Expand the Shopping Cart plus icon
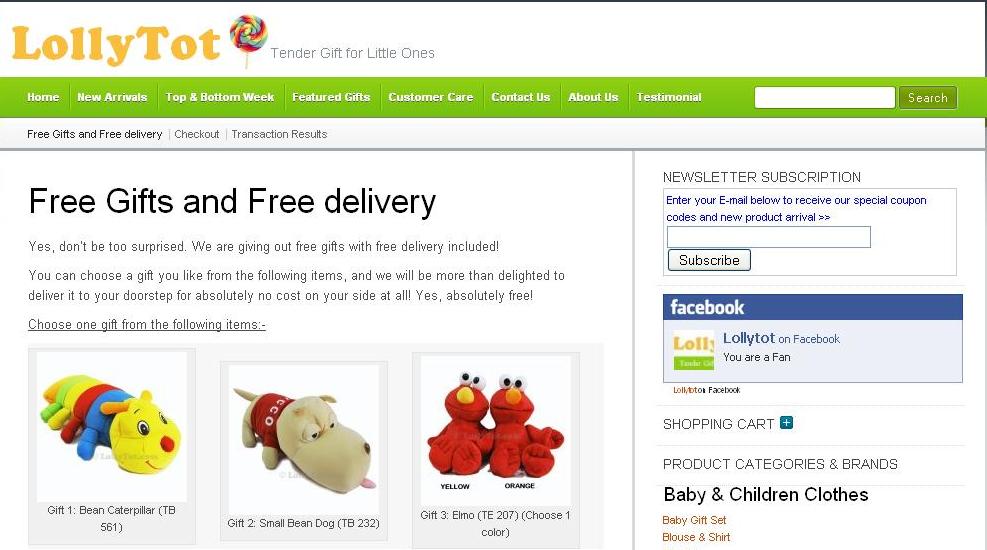Viewport: 987px width, 550px height. pos(786,422)
